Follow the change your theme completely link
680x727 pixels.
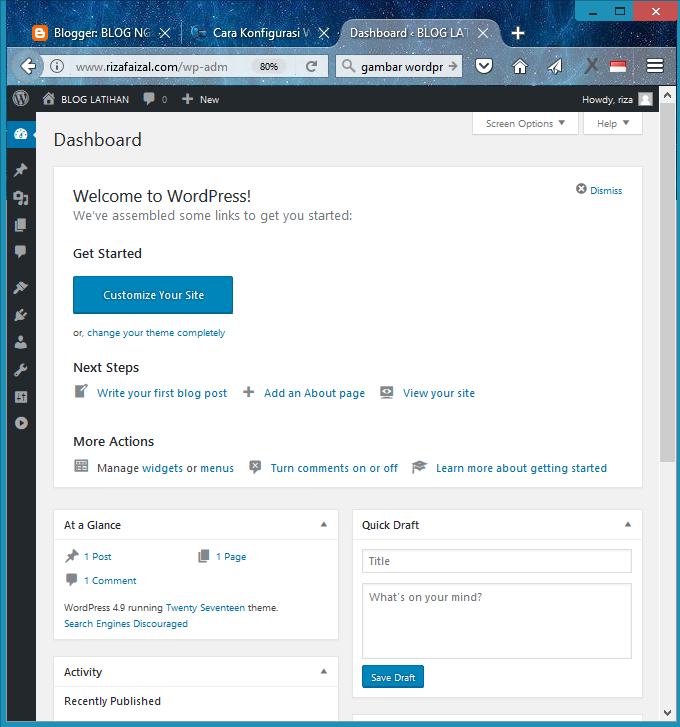(156, 333)
